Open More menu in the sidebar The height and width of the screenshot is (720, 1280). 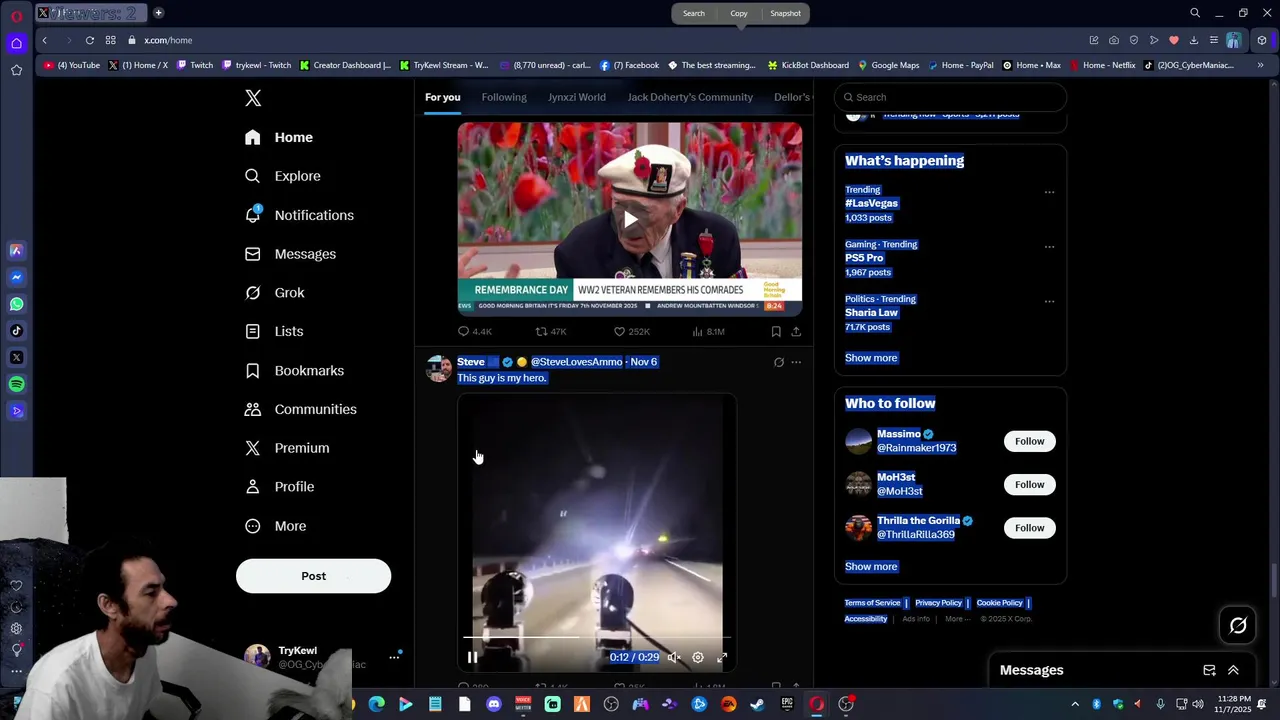276,526
